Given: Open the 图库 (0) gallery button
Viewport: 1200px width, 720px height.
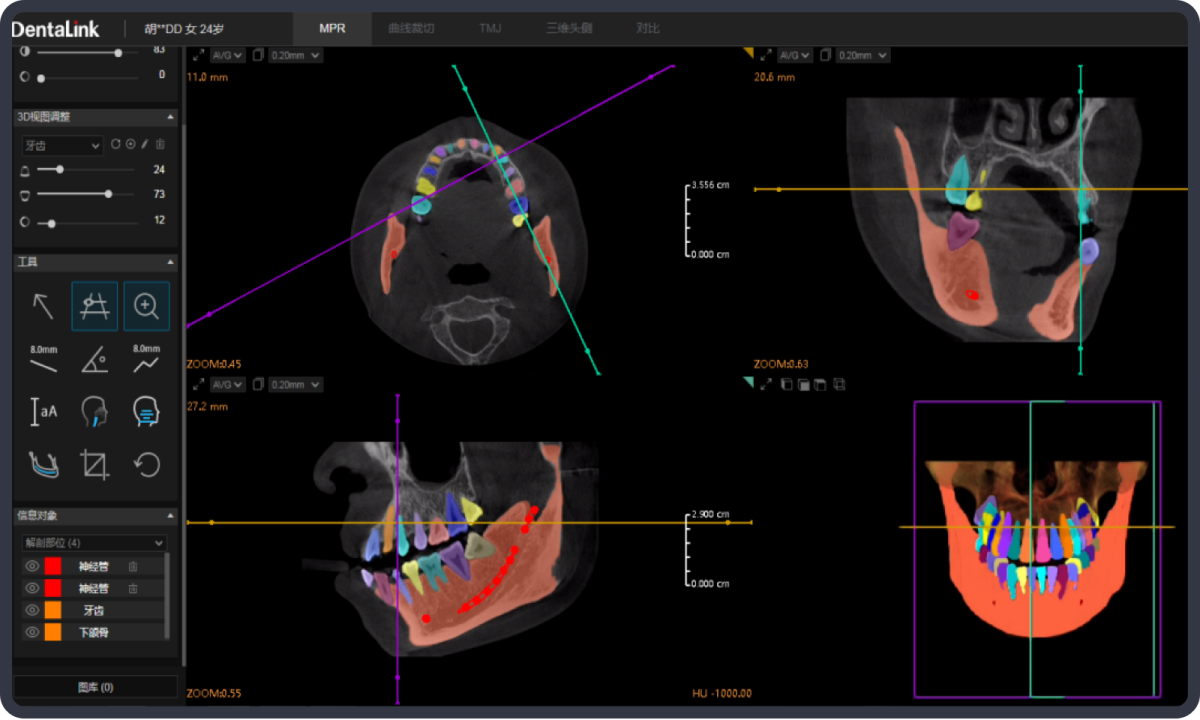Looking at the screenshot, I should 95,687.
